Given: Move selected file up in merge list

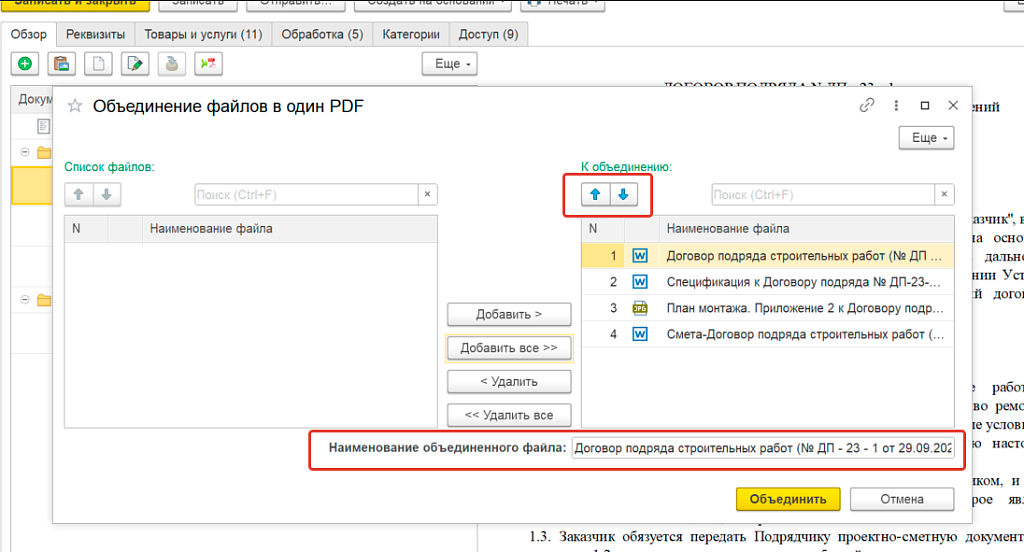Looking at the screenshot, I should (x=595, y=194).
